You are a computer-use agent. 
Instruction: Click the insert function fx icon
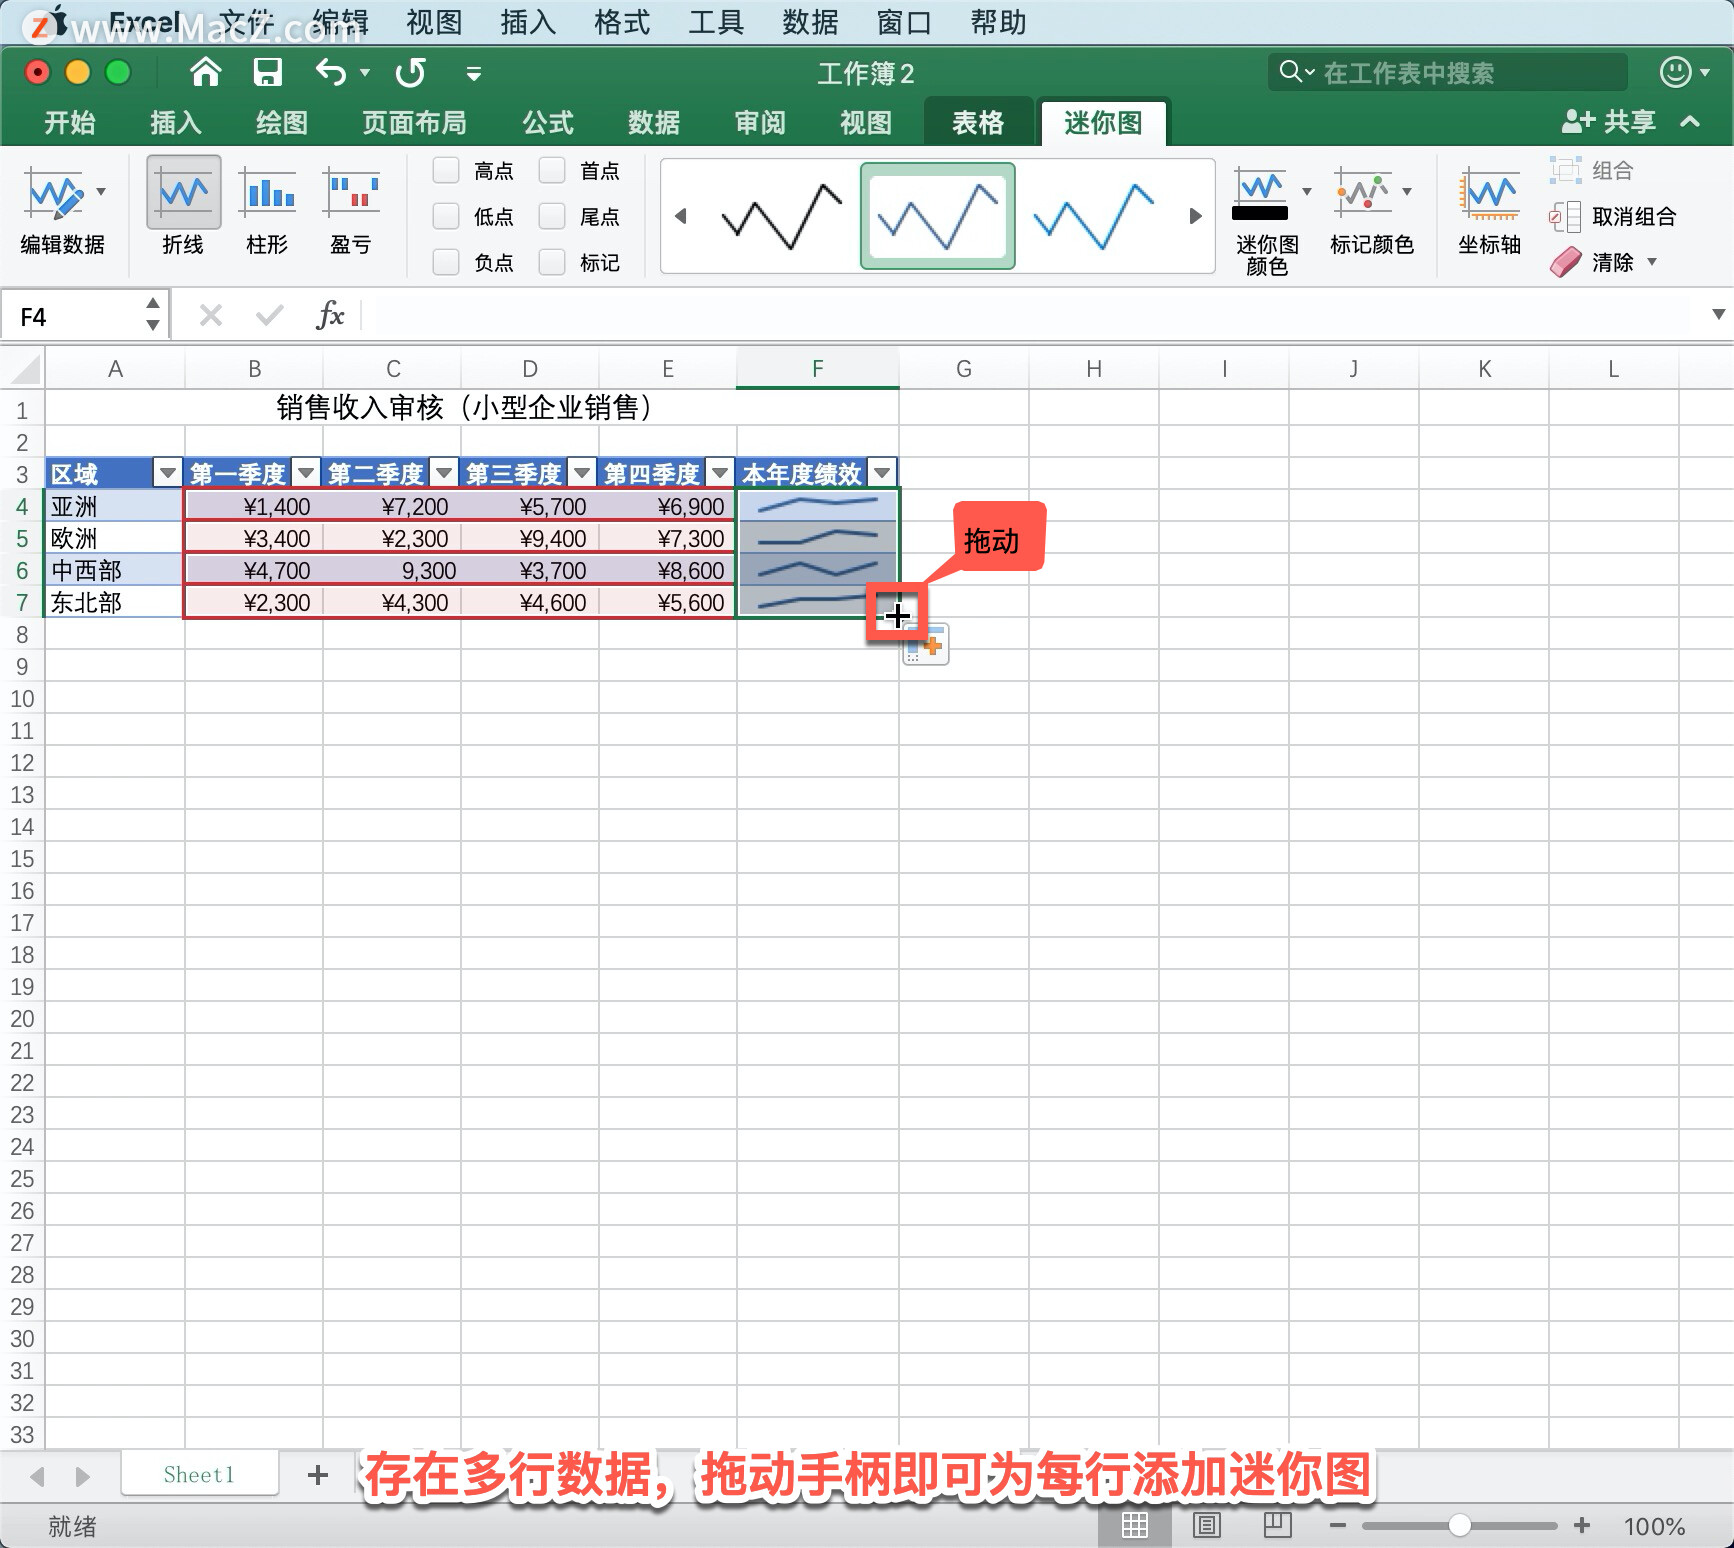point(330,316)
